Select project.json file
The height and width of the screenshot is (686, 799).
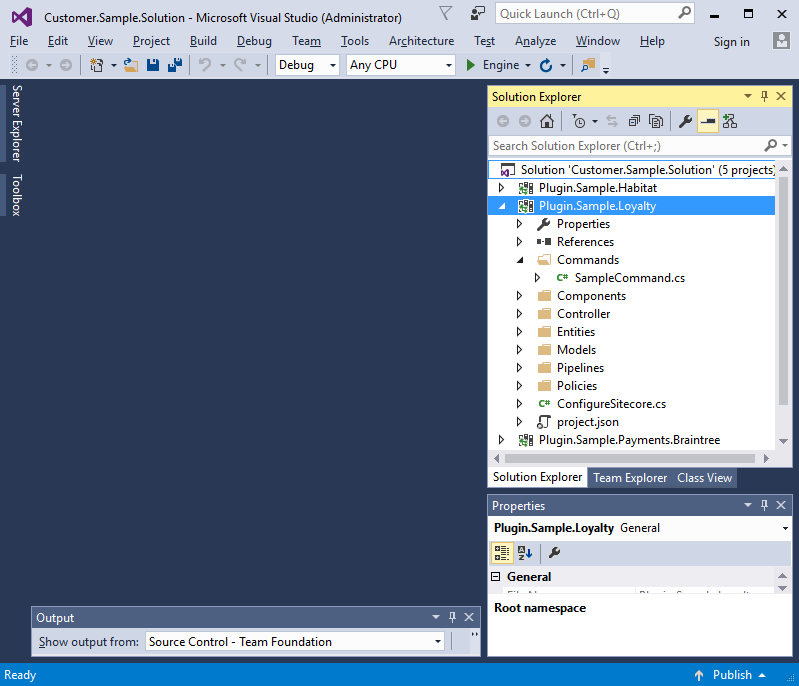[588, 422]
